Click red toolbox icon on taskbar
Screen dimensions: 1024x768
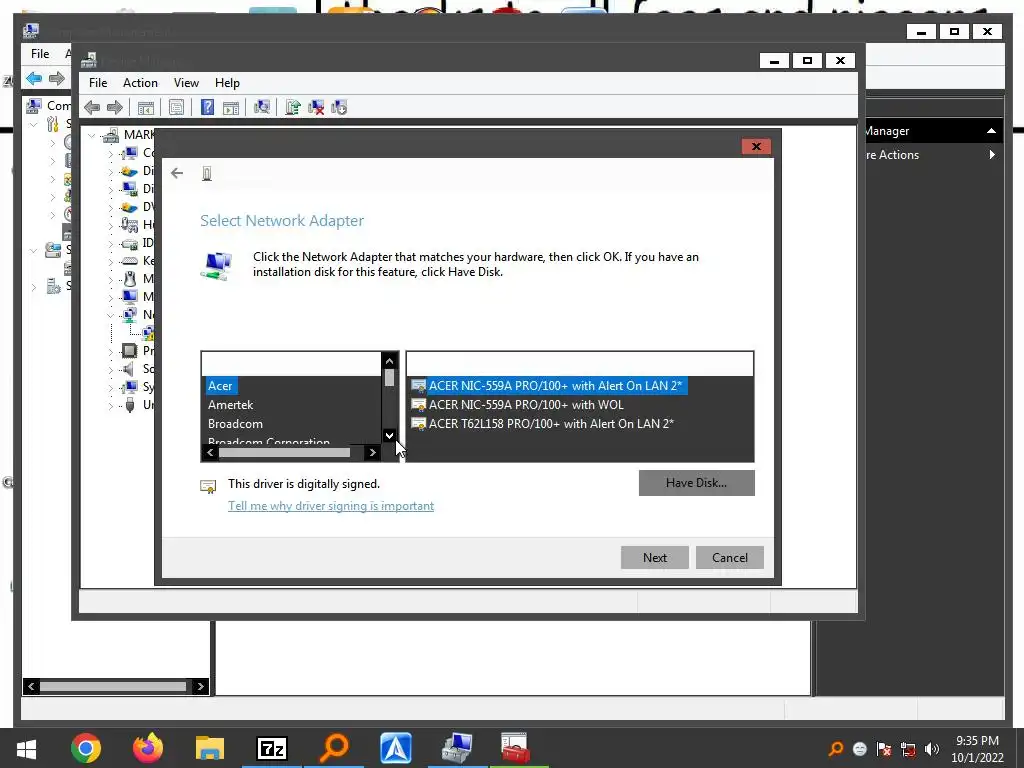pos(515,748)
